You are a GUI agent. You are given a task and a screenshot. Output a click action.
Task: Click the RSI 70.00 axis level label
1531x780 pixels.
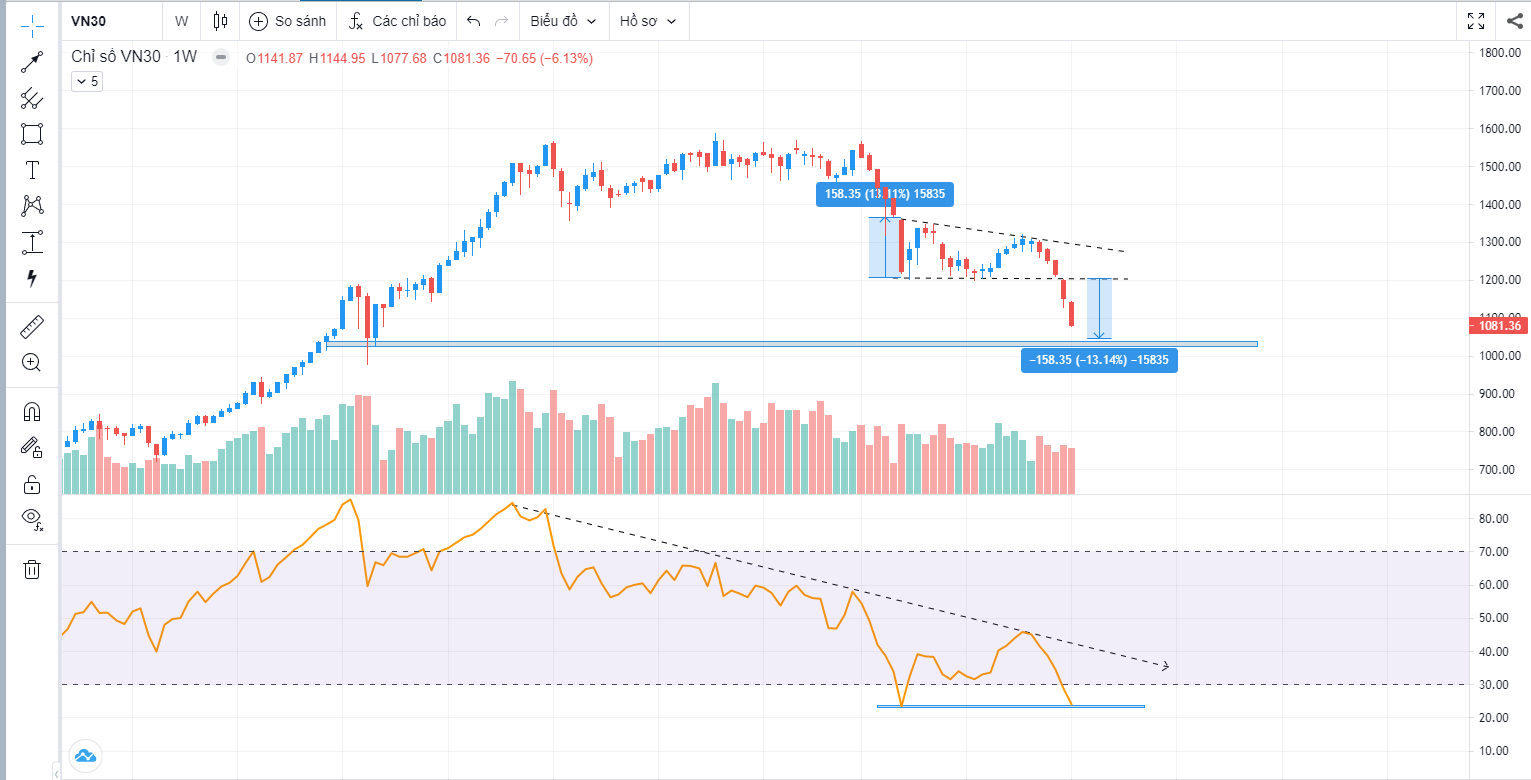[1493, 552]
